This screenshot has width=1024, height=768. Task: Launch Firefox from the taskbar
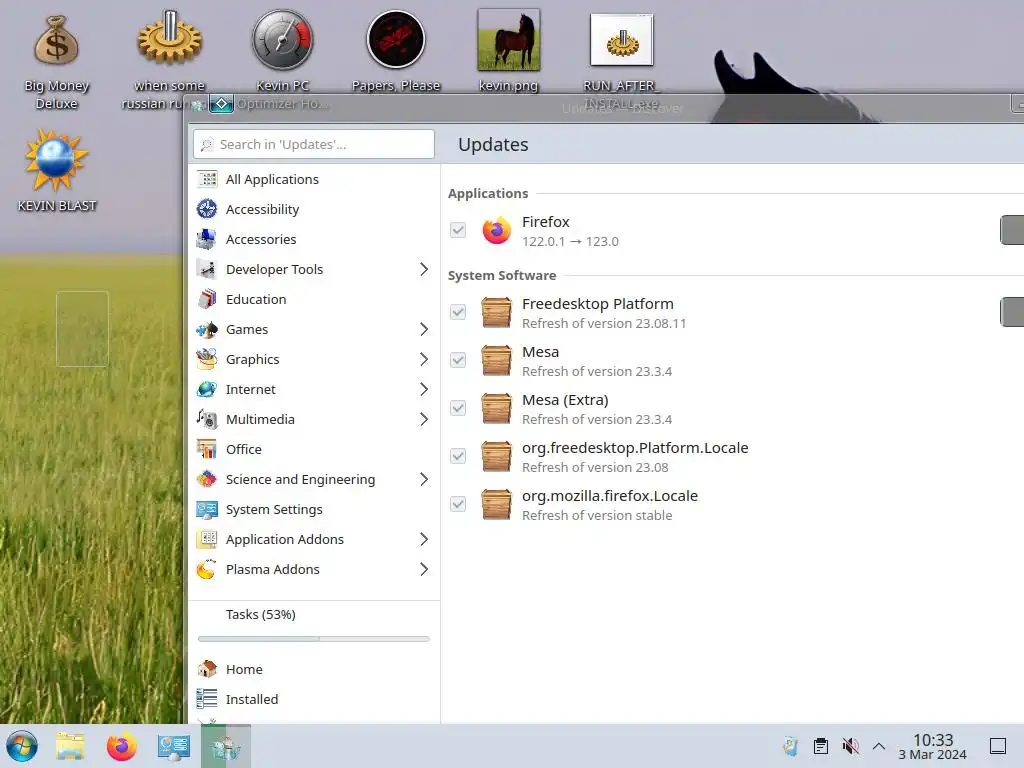121,746
